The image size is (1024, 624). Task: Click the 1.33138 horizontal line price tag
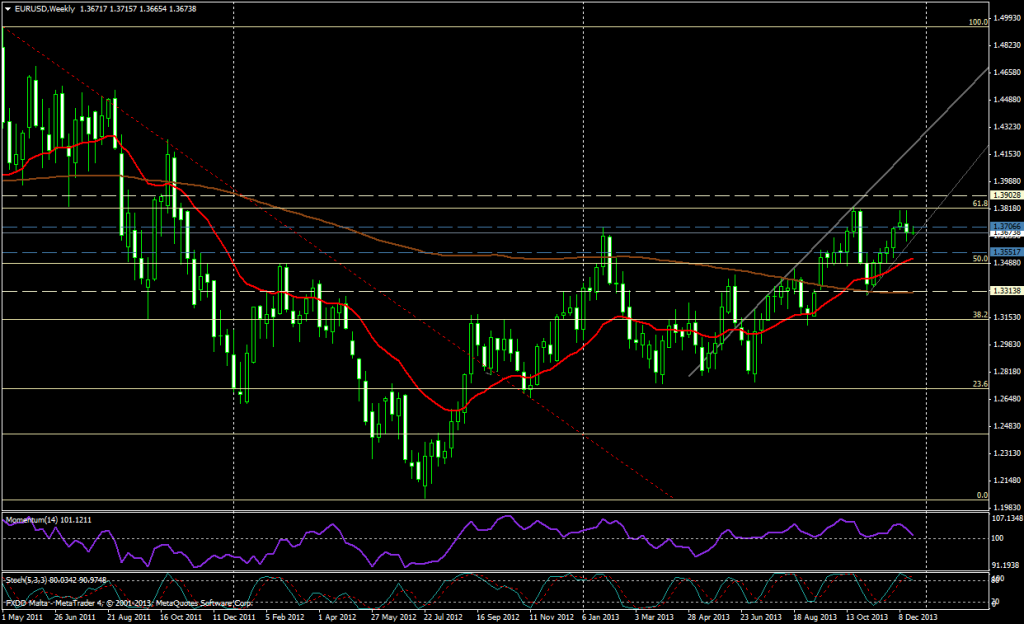[1005, 291]
